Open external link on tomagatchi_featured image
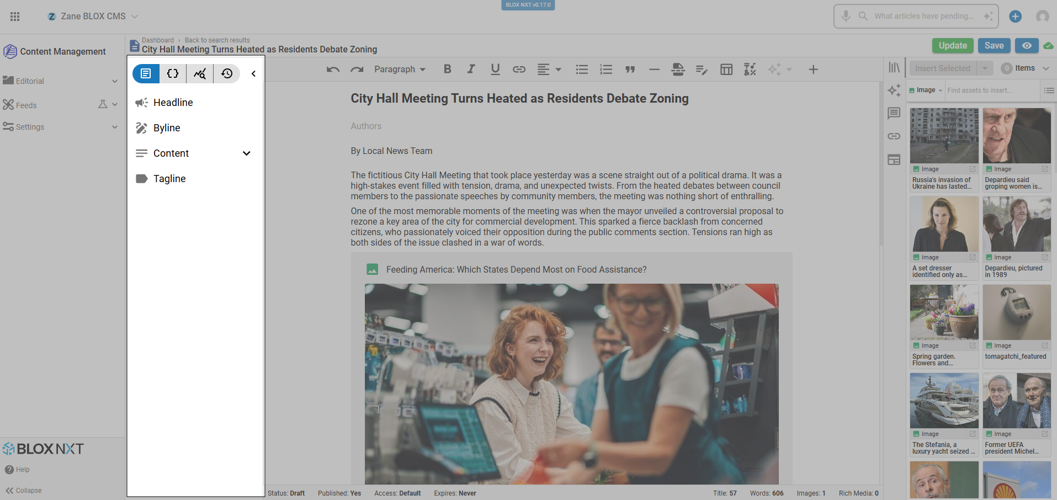Viewport: 1057px width, 500px height. tap(1046, 346)
